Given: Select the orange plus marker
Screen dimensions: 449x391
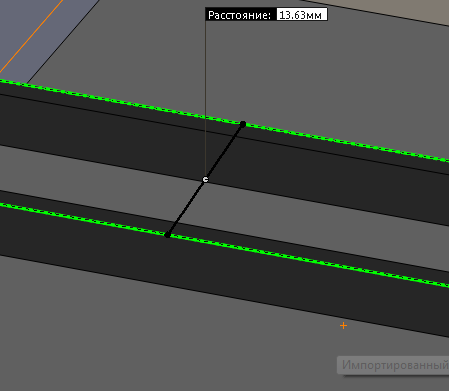Looking at the screenshot, I should point(343,325).
